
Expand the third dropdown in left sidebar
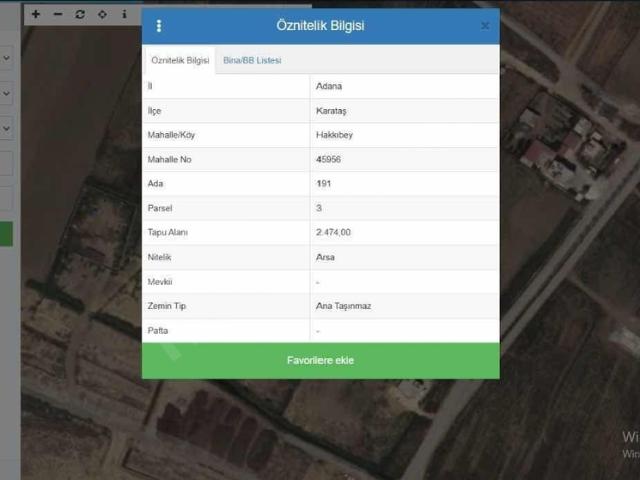(7, 128)
